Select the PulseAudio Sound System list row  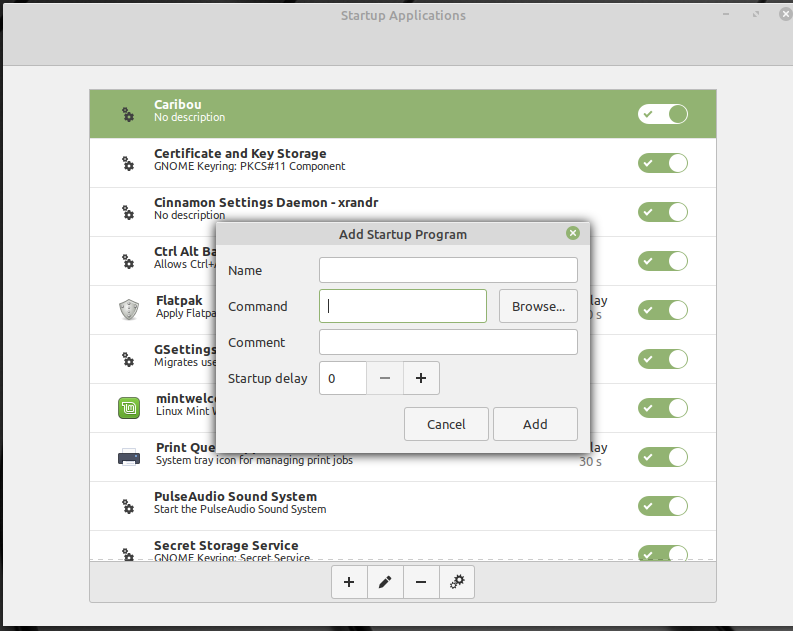pyautogui.click(x=403, y=506)
